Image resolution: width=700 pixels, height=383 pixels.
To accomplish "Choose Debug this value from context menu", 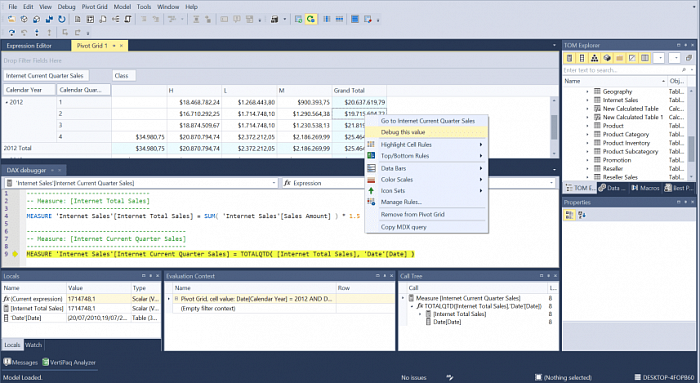I will 426,132.
